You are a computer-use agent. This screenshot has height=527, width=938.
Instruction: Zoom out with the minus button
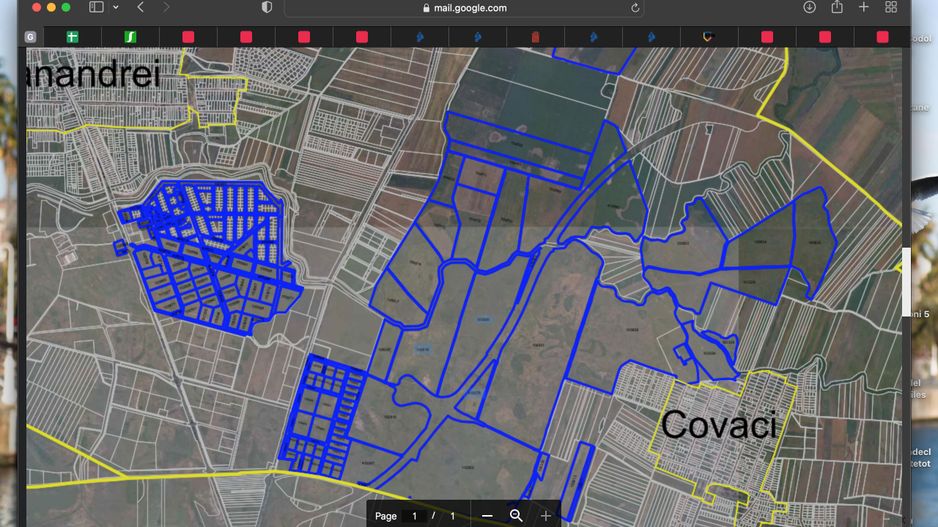[x=487, y=516]
